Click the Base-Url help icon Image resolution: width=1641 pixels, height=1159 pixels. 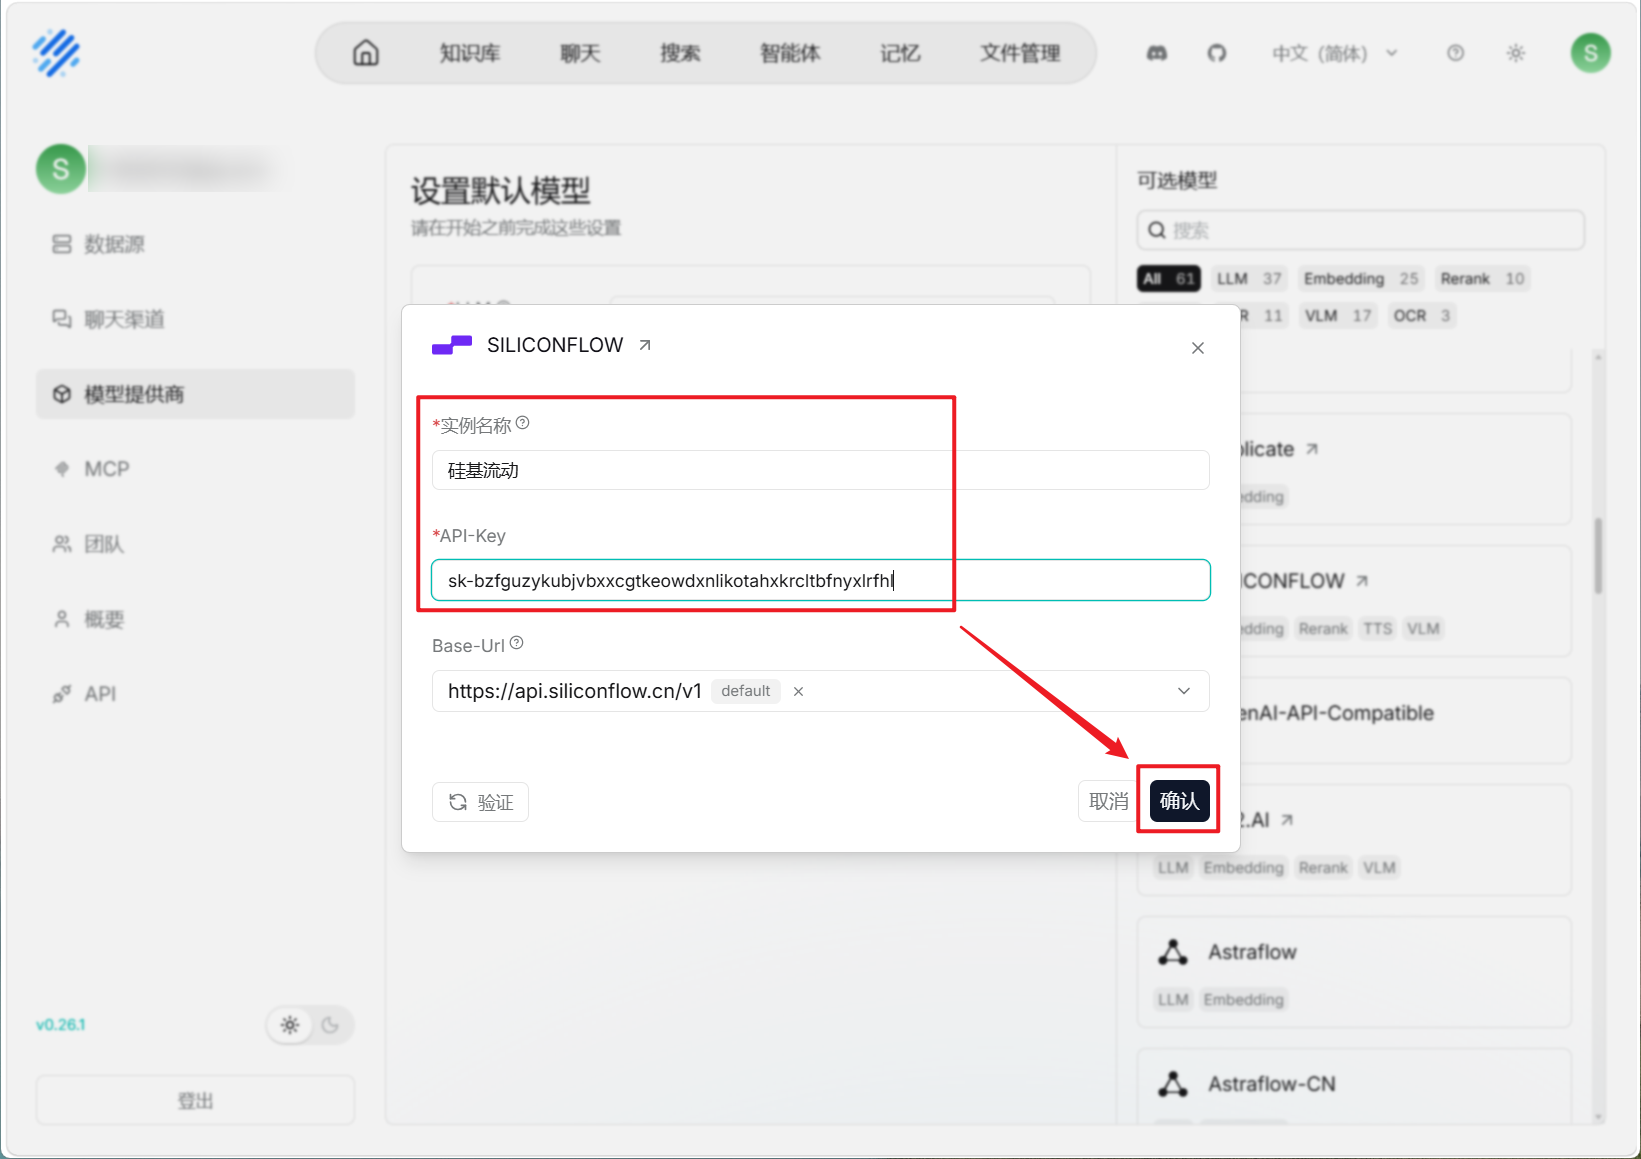pos(517,643)
